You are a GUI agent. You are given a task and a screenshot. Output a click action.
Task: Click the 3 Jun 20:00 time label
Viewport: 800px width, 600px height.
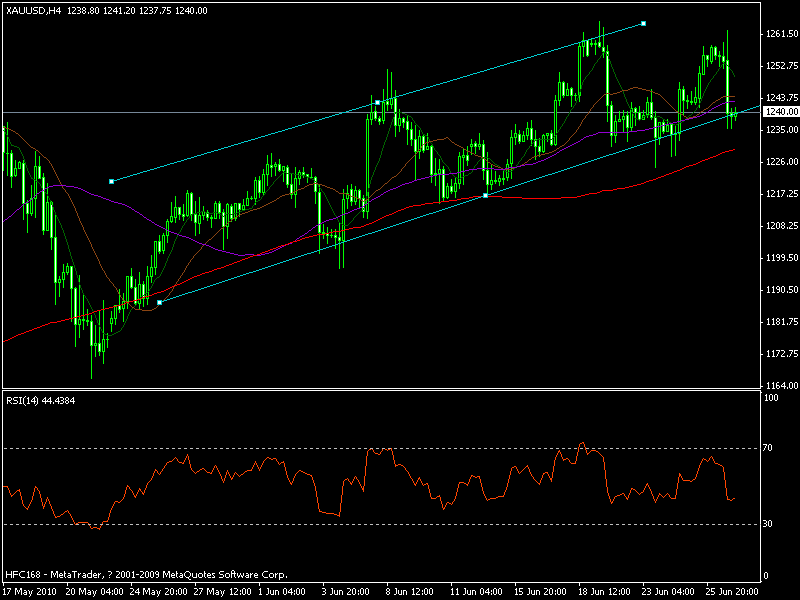coord(345,592)
